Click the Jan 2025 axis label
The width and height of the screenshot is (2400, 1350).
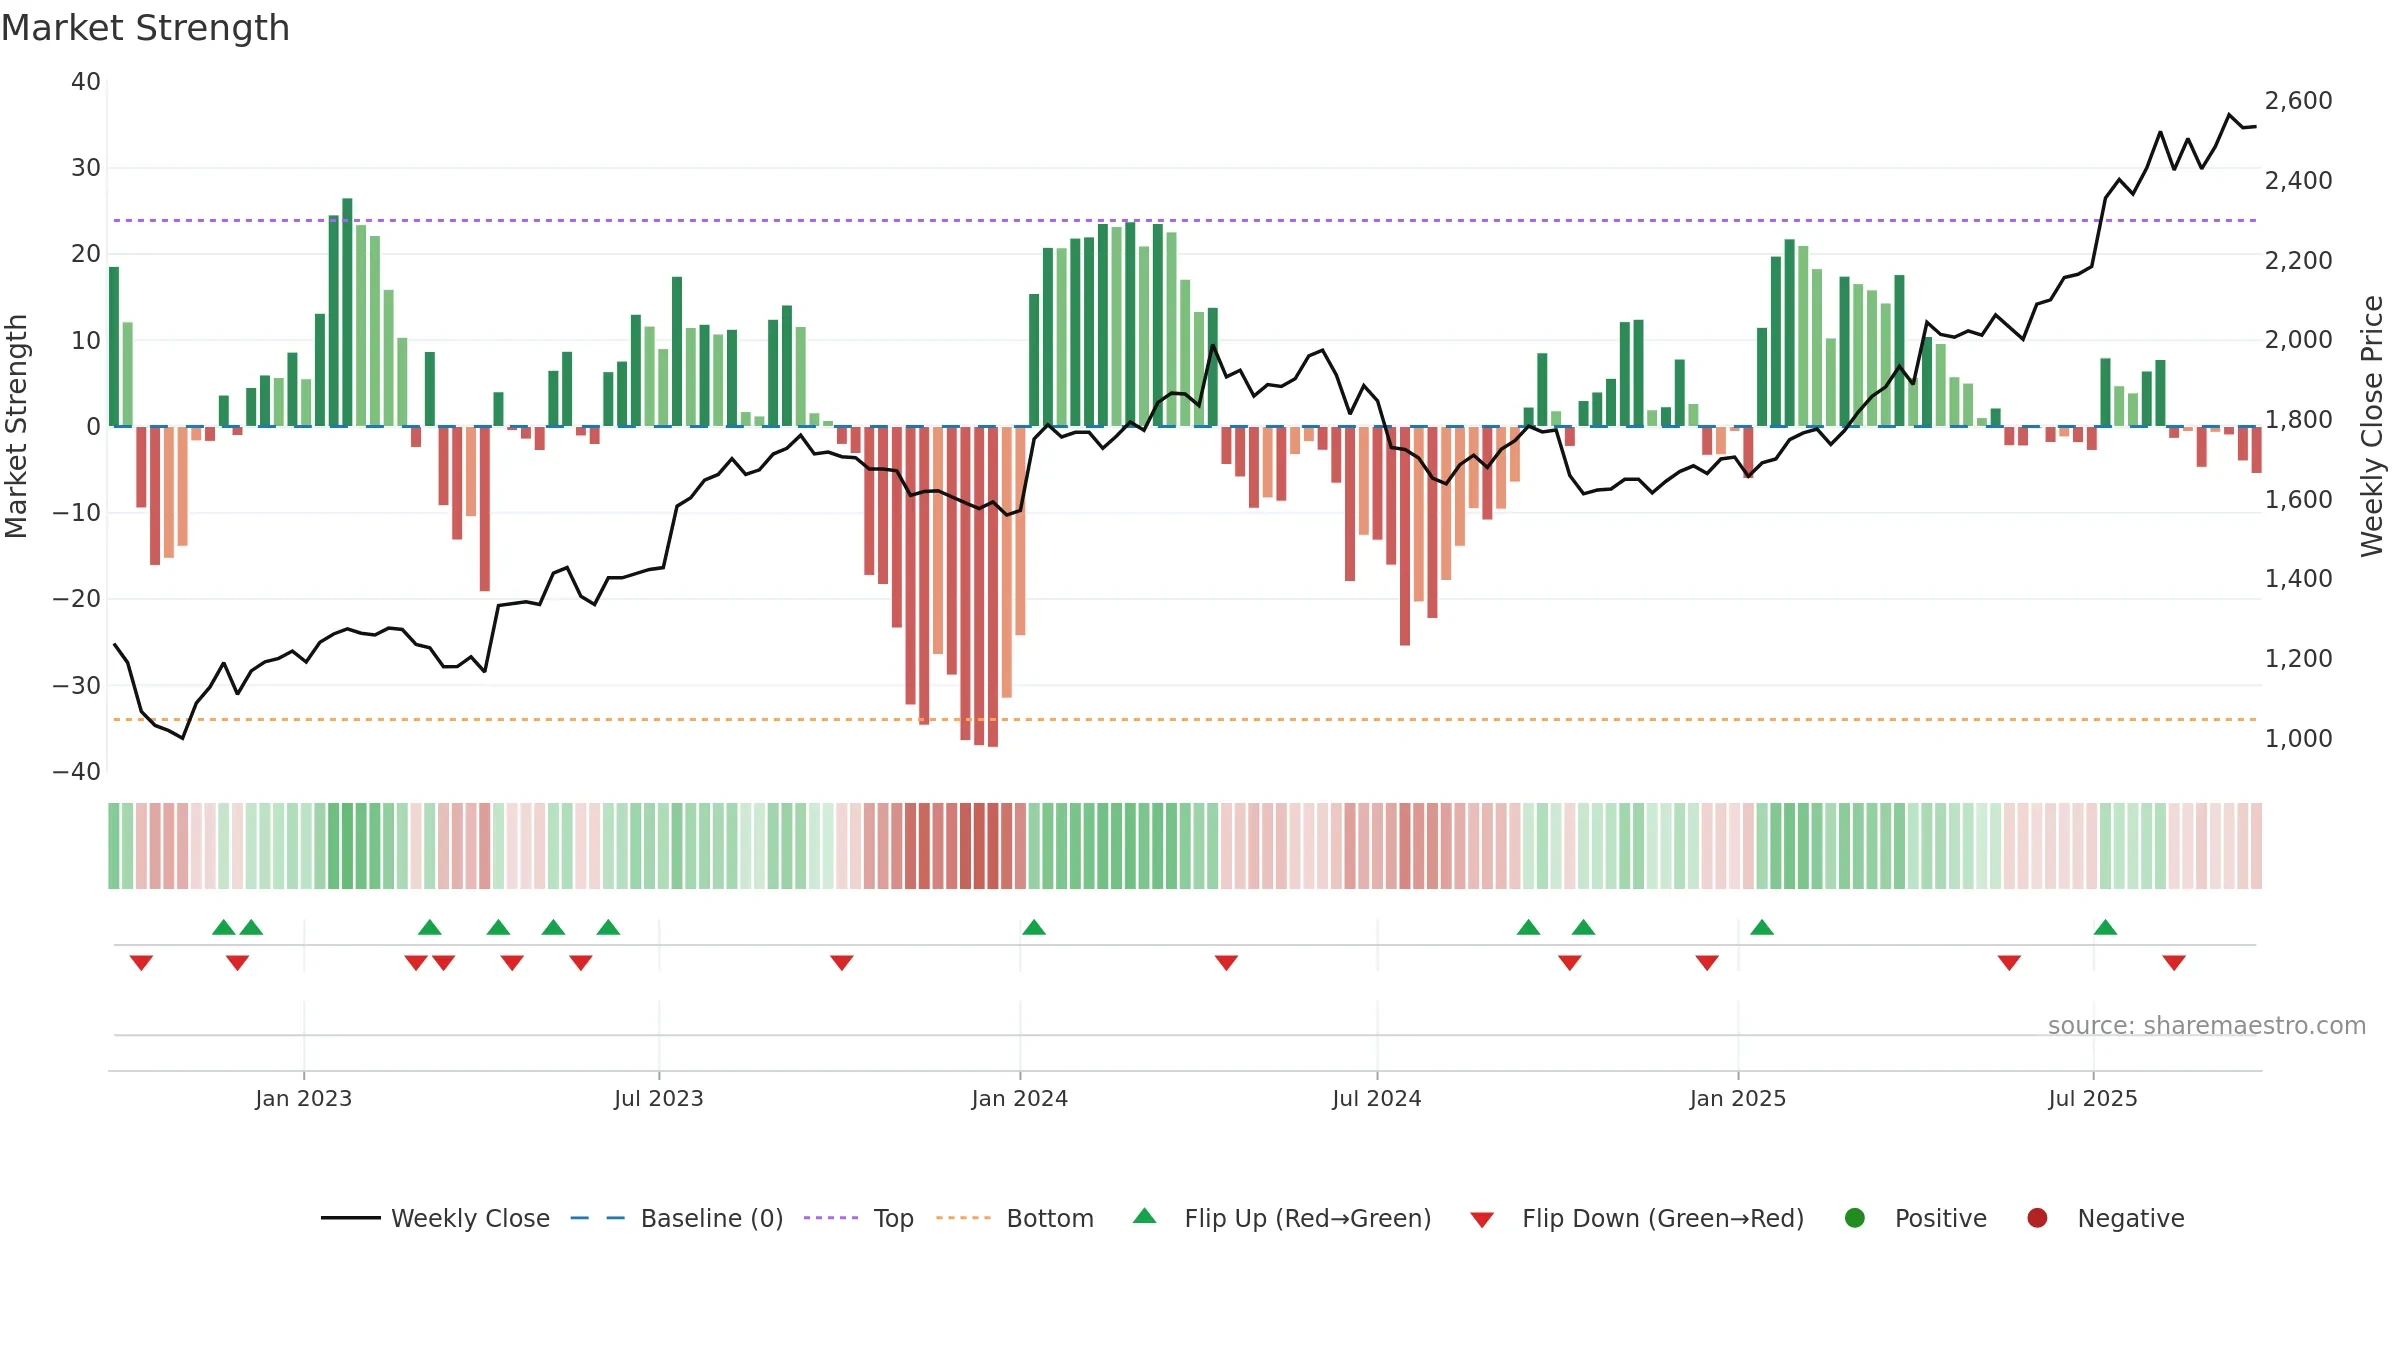tap(1738, 1098)
